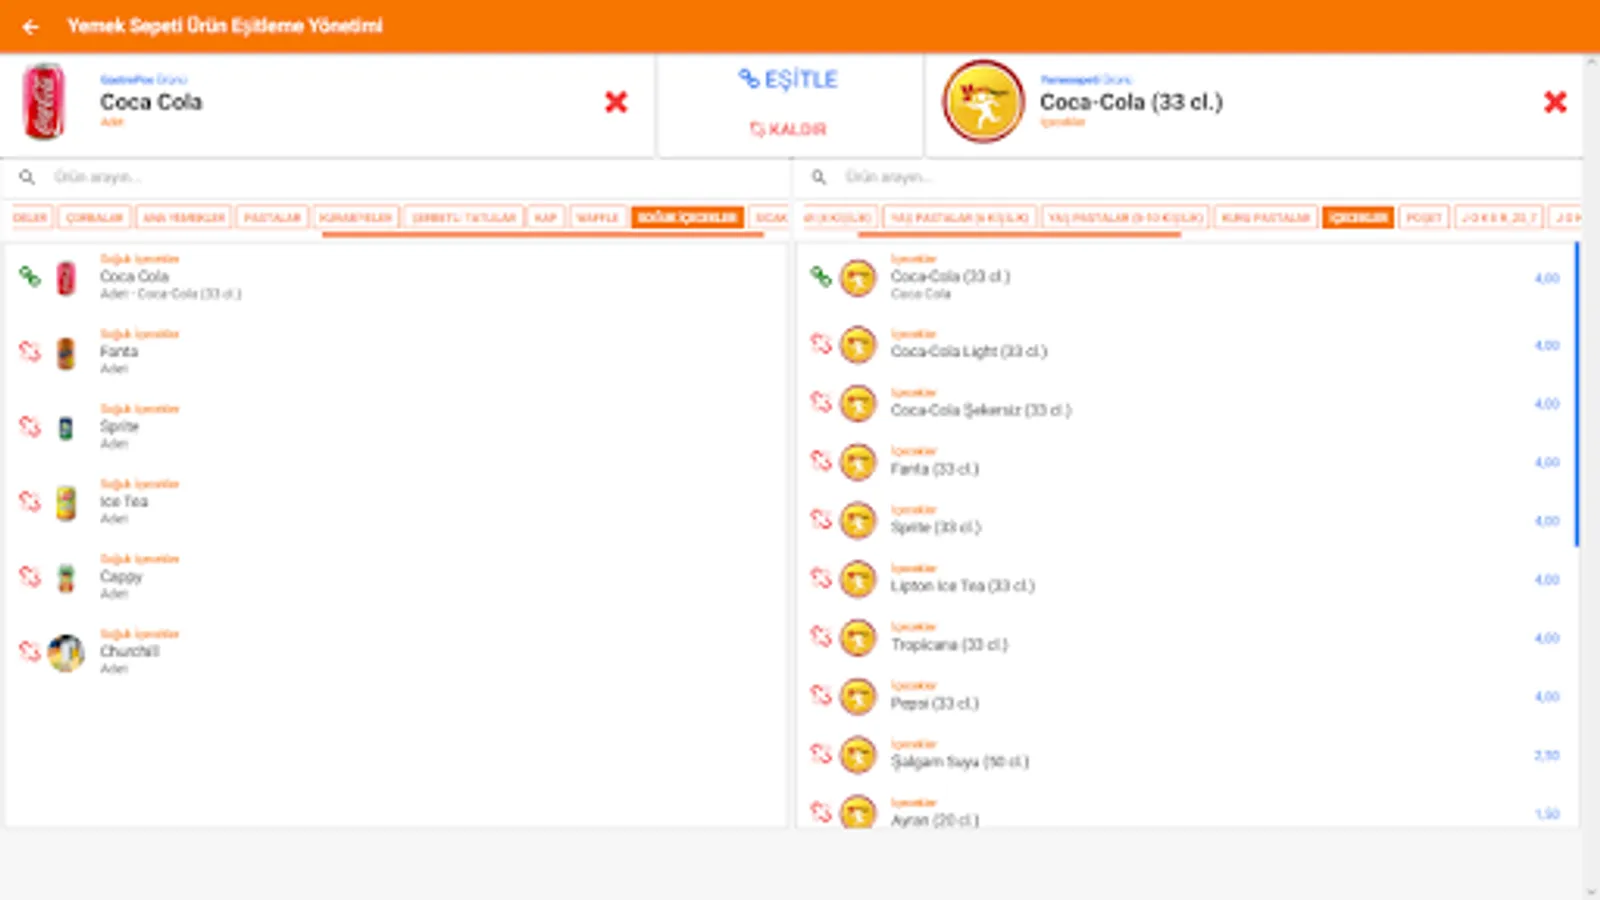
Task: Click the right search magnifier icon
Action: pyautogui.click(x=819, y=177)
